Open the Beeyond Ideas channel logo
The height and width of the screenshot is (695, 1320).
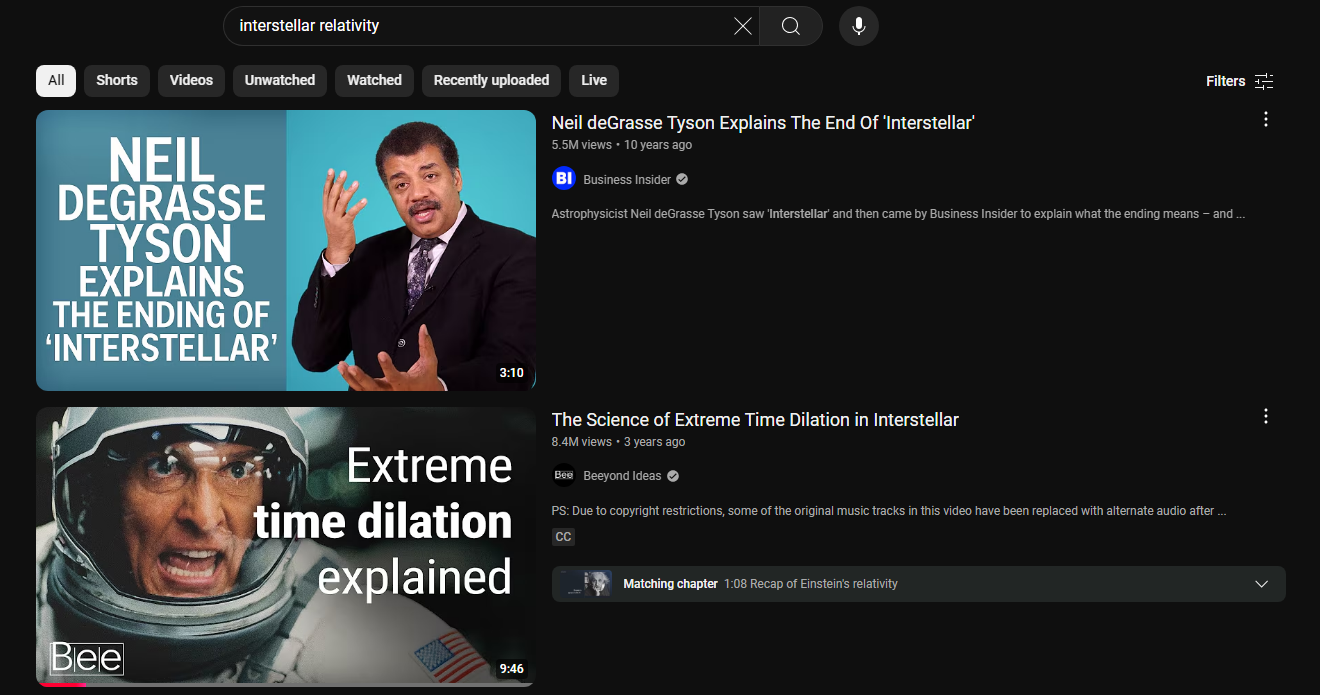click(x=564, y=476)
